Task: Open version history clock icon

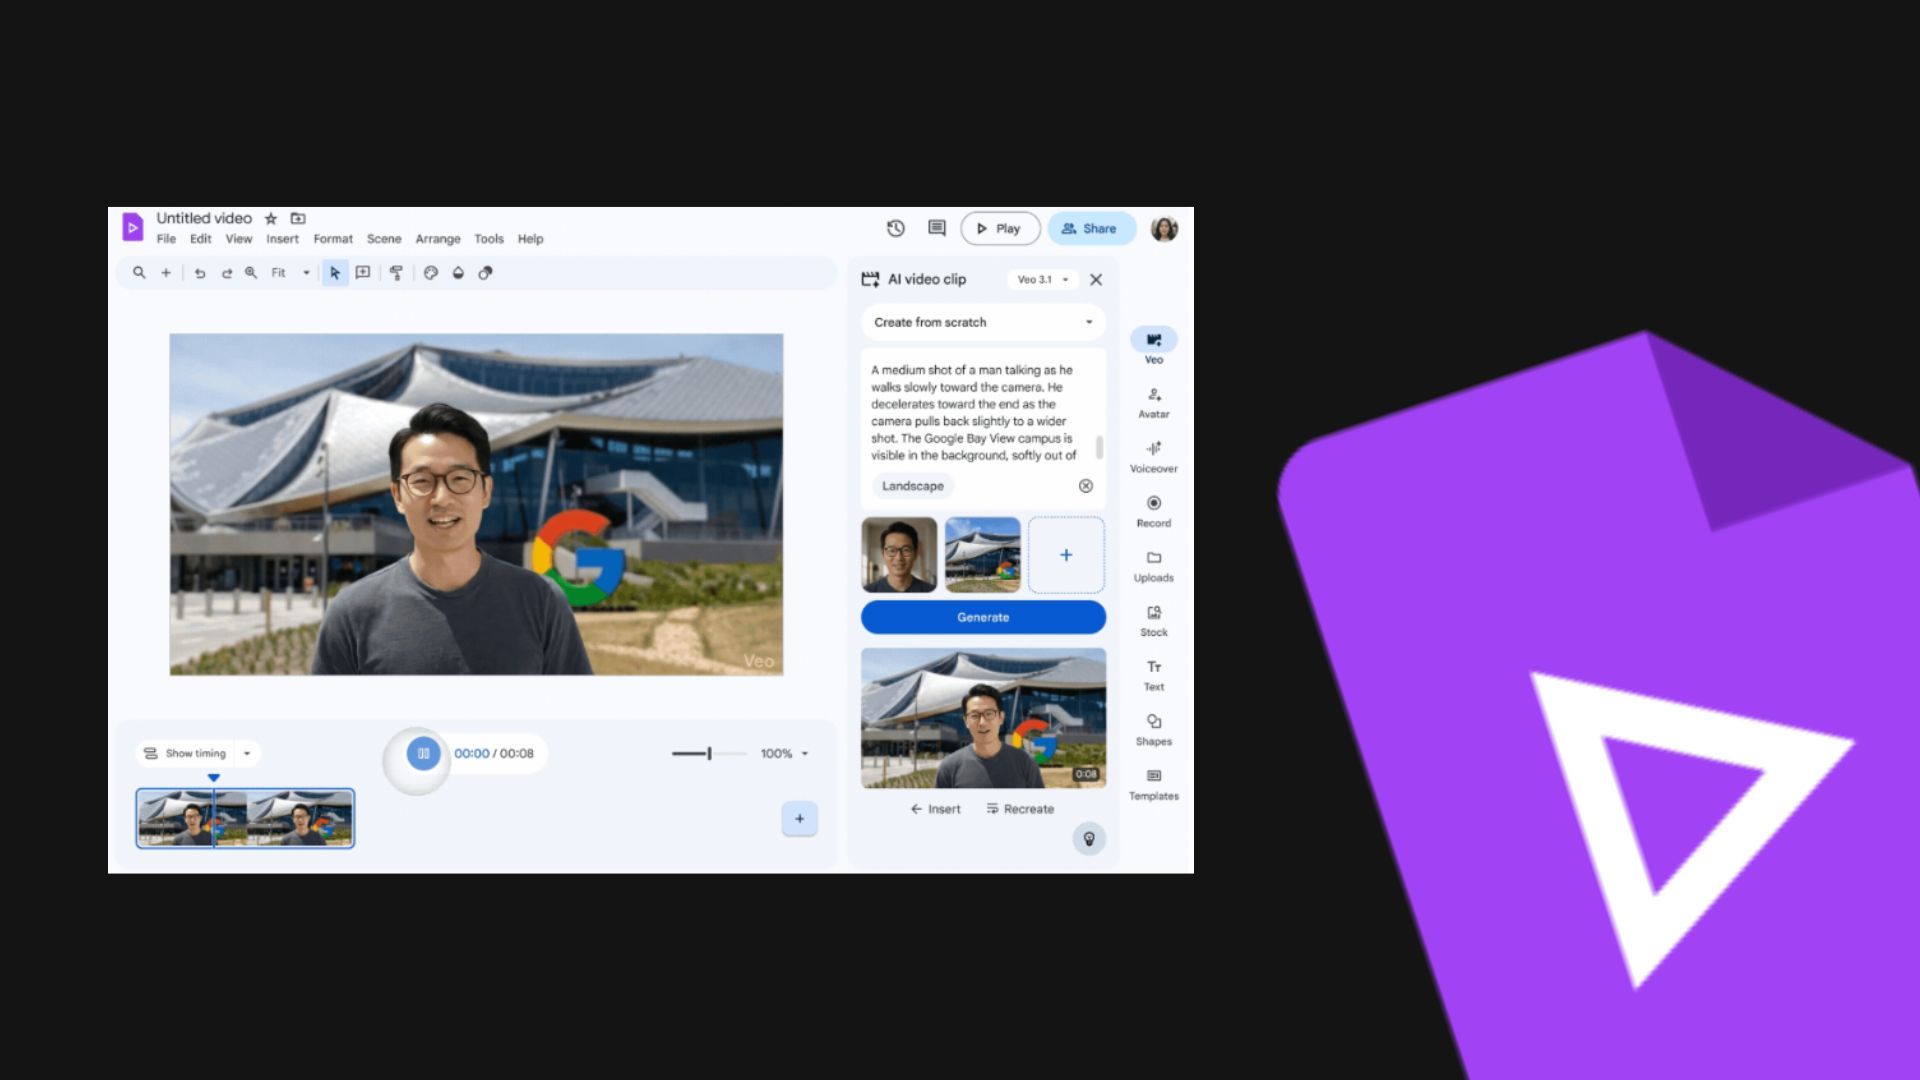Action: click(896, 228)
